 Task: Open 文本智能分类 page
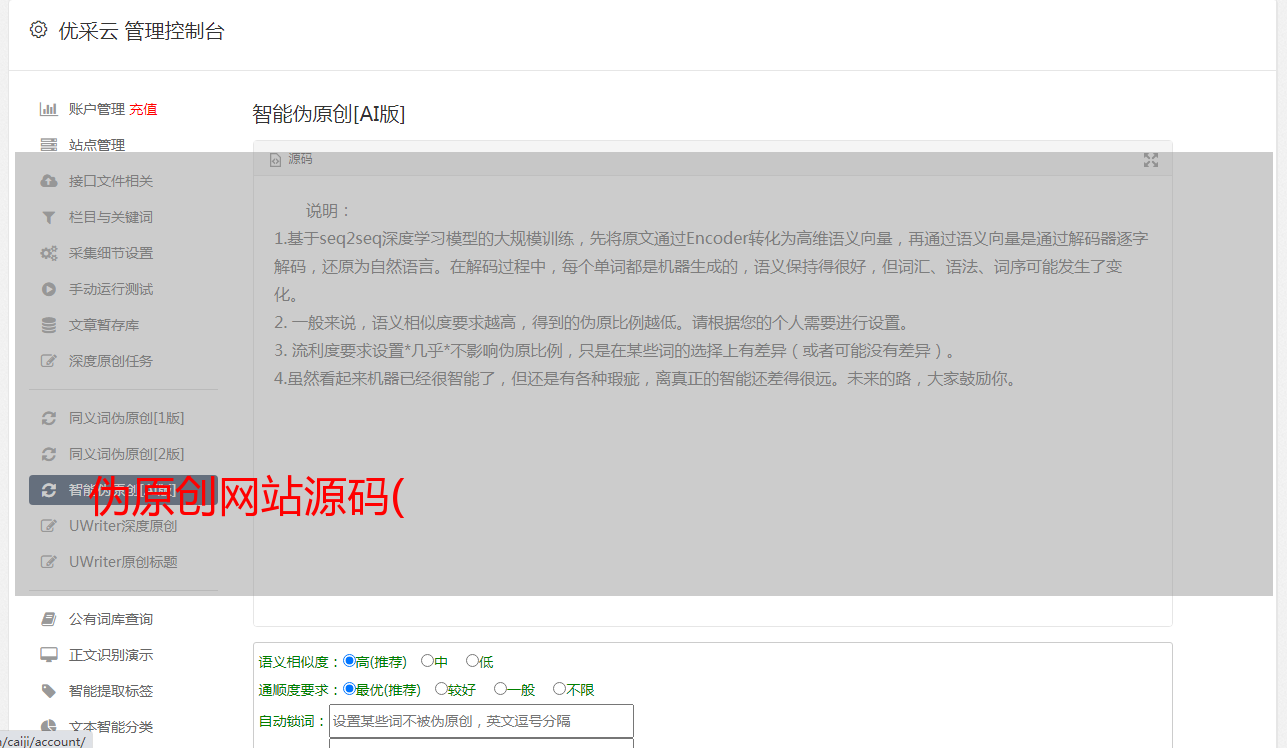point(111,727)
